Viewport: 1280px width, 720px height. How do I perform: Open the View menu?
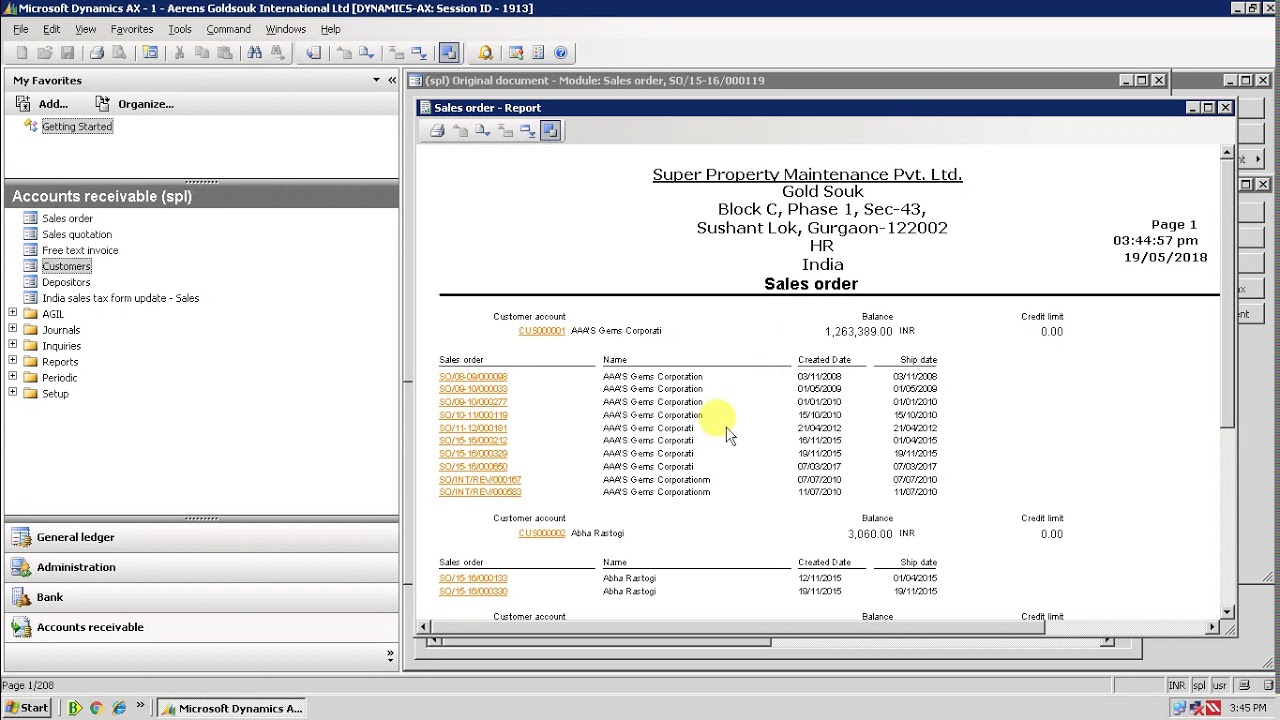click(x=85, y=29)
